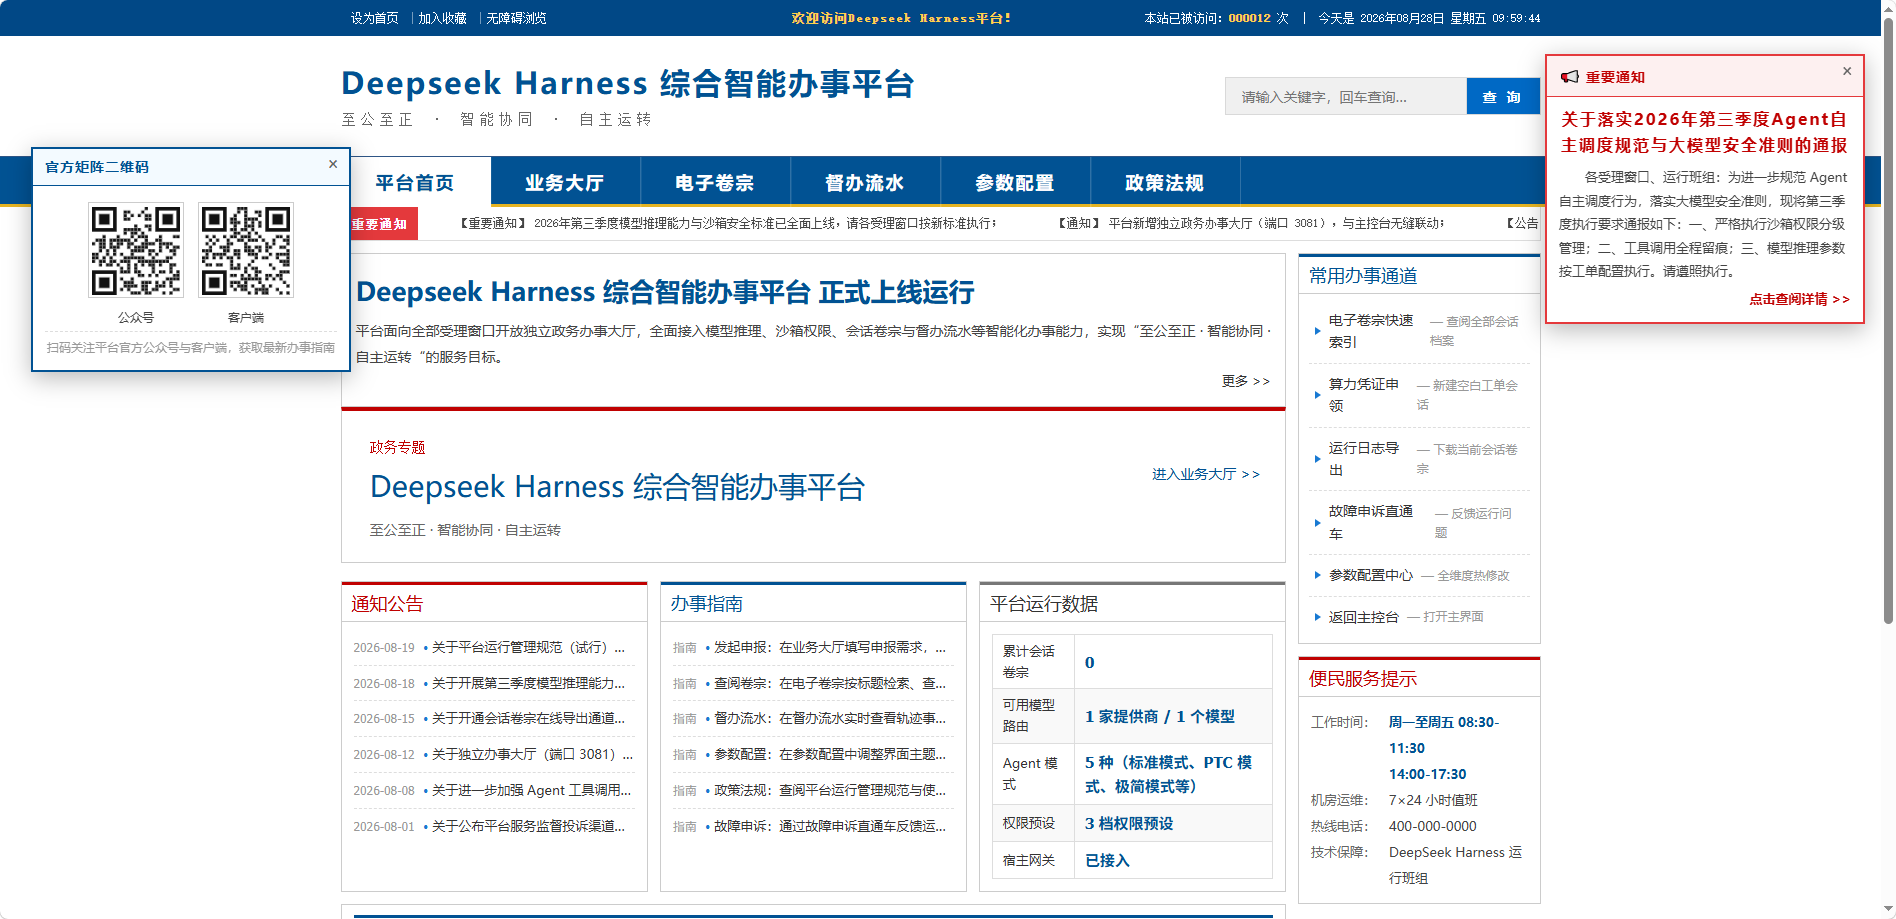Open guide 政策法规：查阅平台运行管理规范
The width and height of the screenshot is (1896, 919).
coord(830,790)
